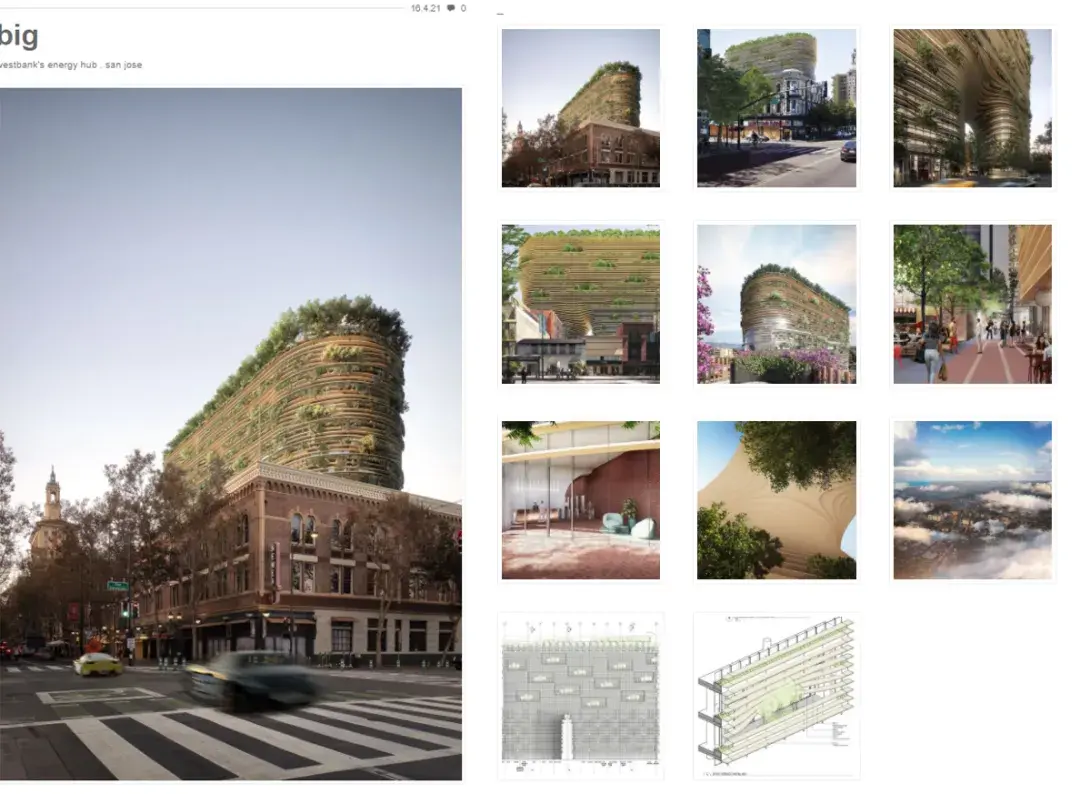Open grayscale elevation drawing thumbnail

point(581,696)
